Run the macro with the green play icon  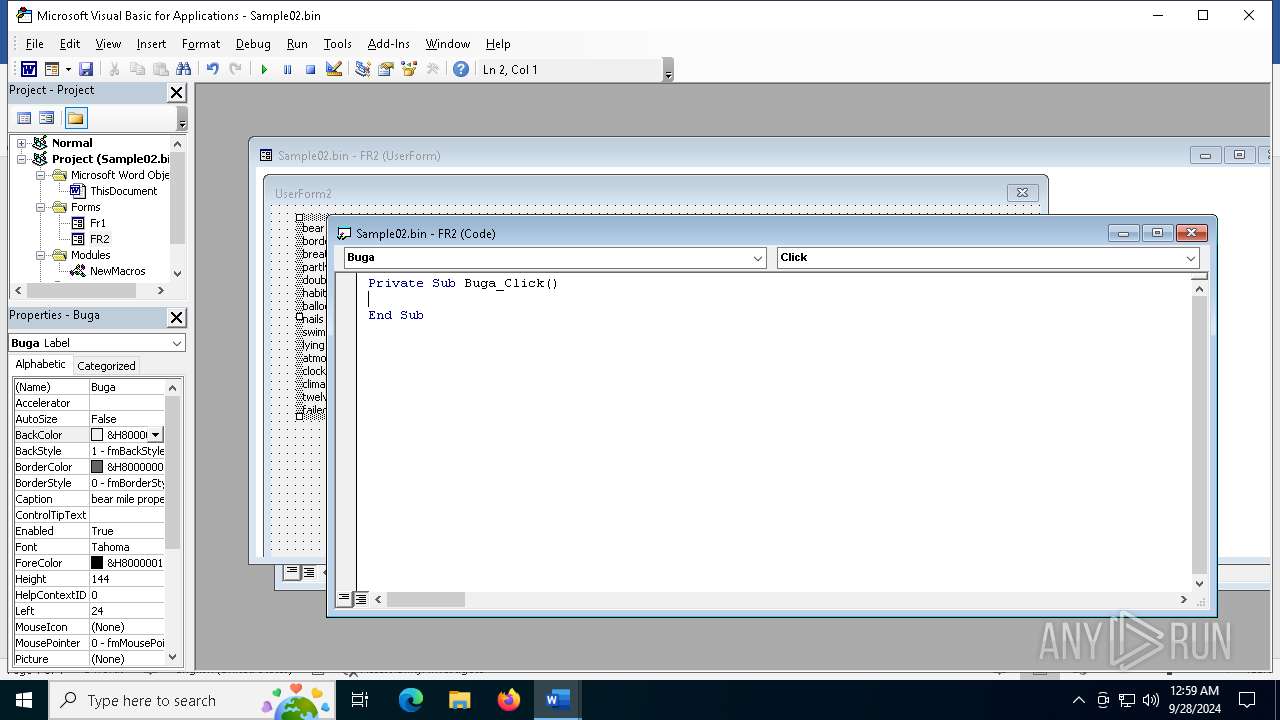pyautogui.click(x=264, y=69)
